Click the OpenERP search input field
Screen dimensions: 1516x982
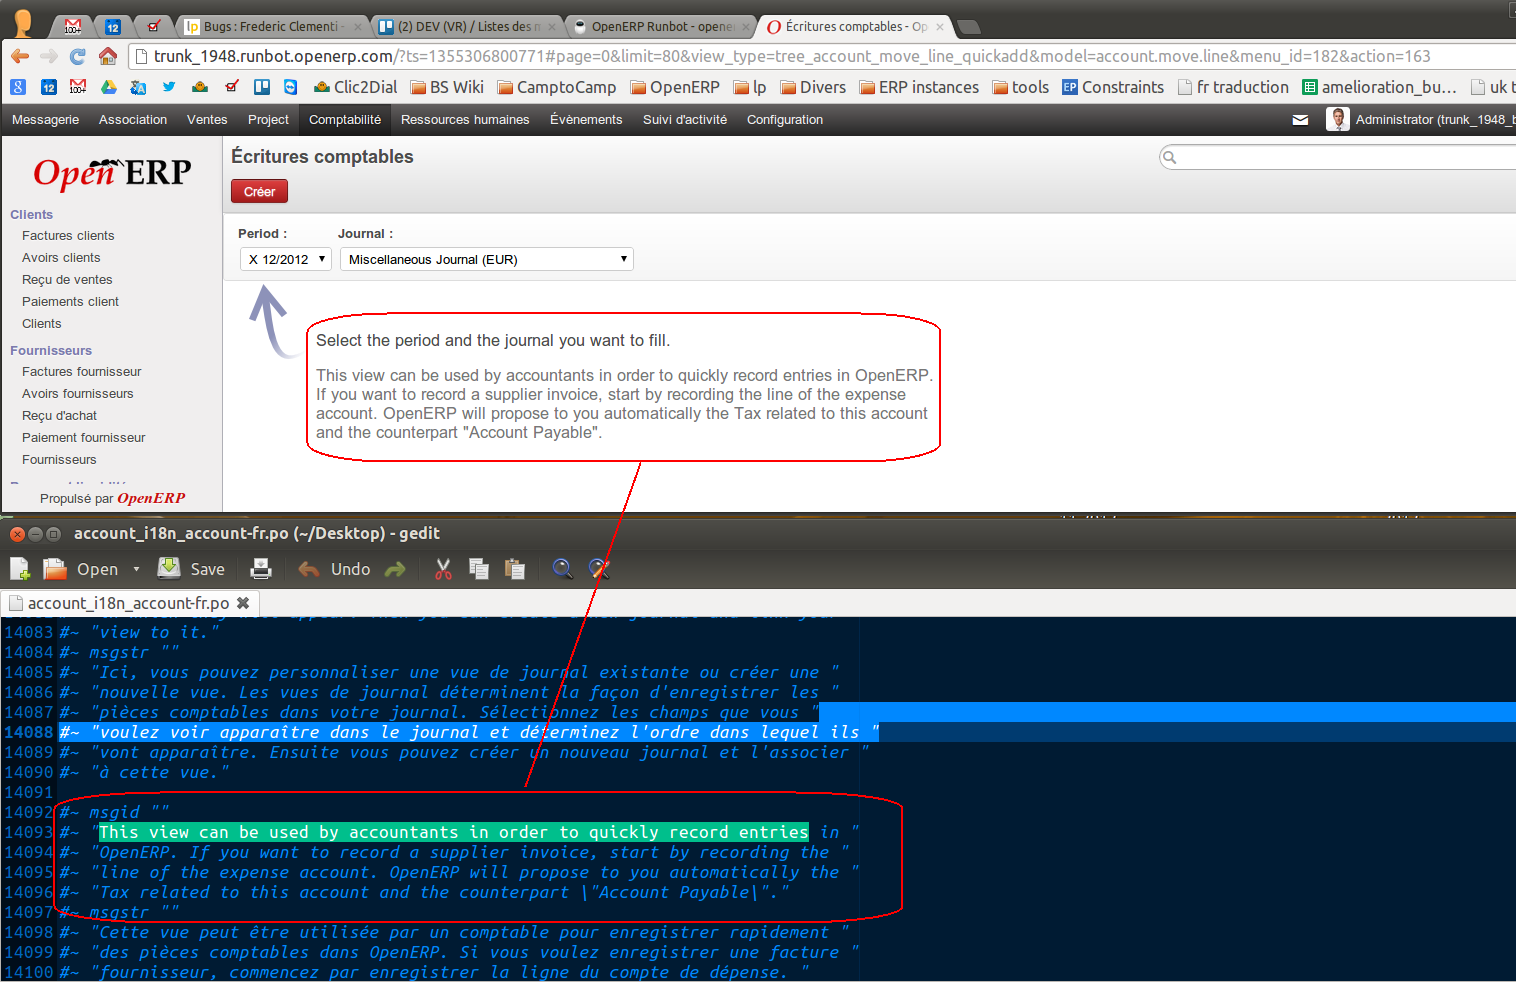pyautogui.click(x=1345, y=157)
